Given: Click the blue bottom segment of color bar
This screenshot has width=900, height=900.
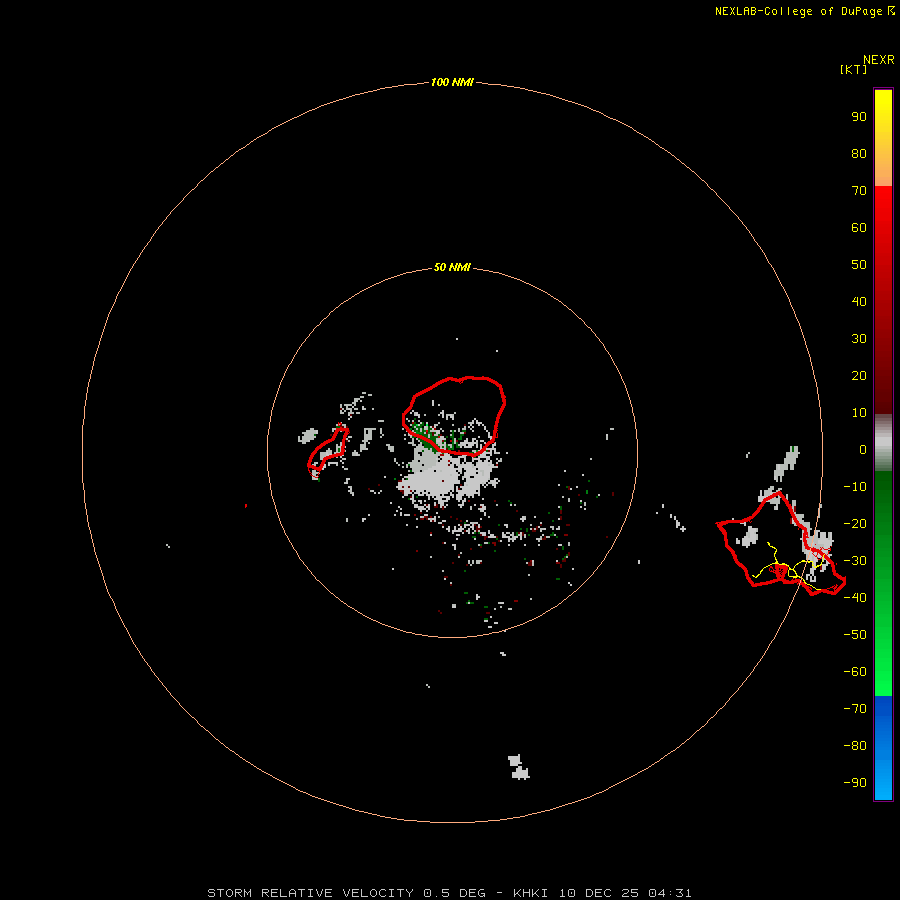Looking at the screenshot, I should [883, 747].
